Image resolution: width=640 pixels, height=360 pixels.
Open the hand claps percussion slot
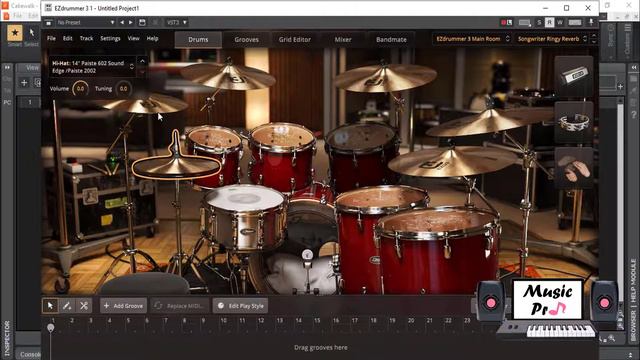[x=574, y=168]
